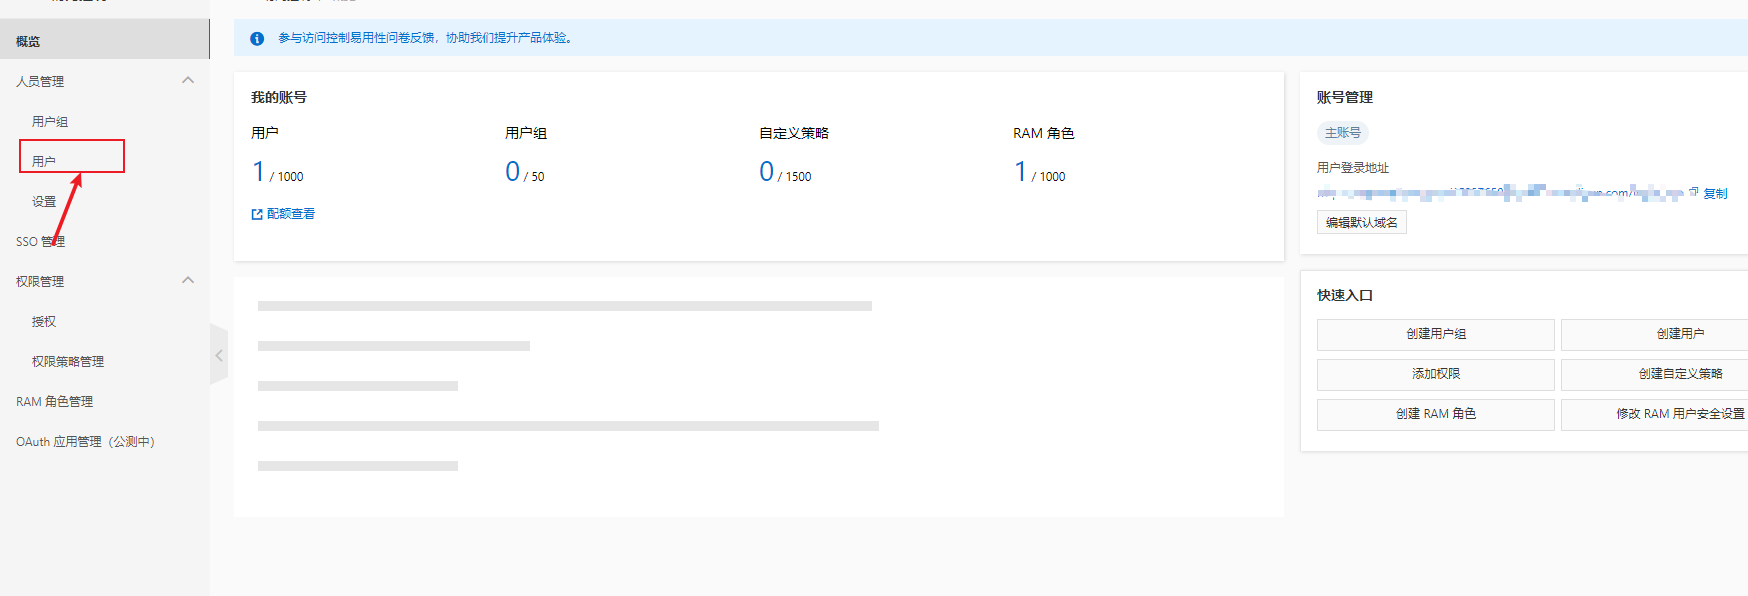Click the 添加权限 quick entry button
The image size is (1748, 596).
click(x=1436, y=374)
